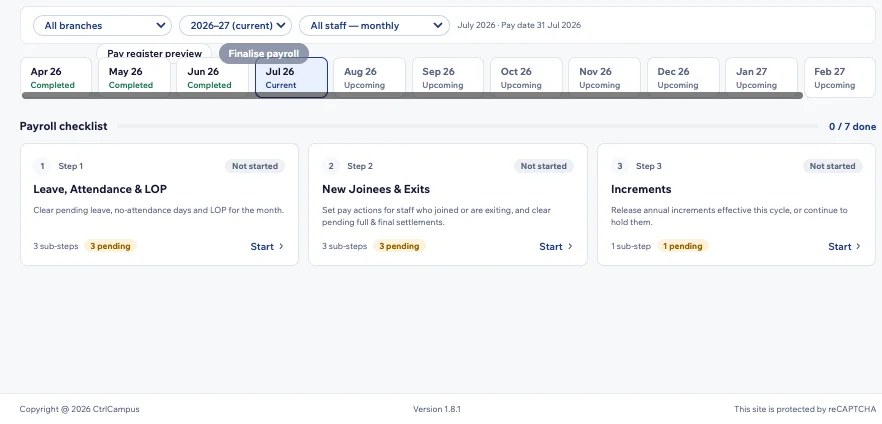
Task: Click the 1 pending badge in Increments card
Action: coord(683,246)
